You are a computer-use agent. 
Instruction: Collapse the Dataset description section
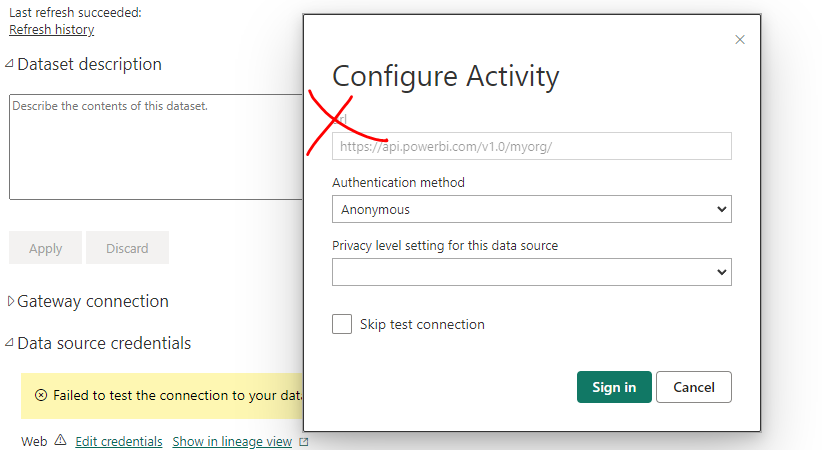[x=9, y=64]
